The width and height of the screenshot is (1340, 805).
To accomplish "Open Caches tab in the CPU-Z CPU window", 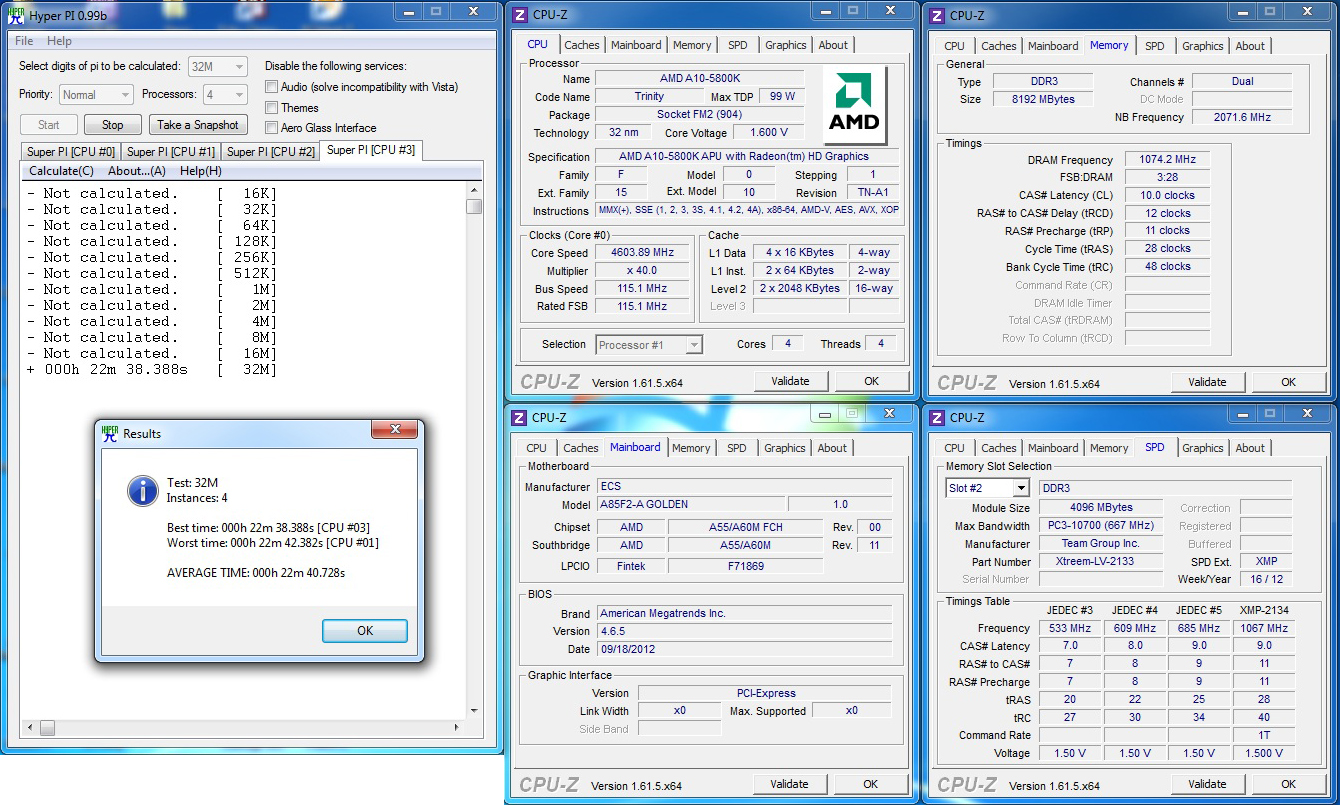I will (x=582, y=45).
